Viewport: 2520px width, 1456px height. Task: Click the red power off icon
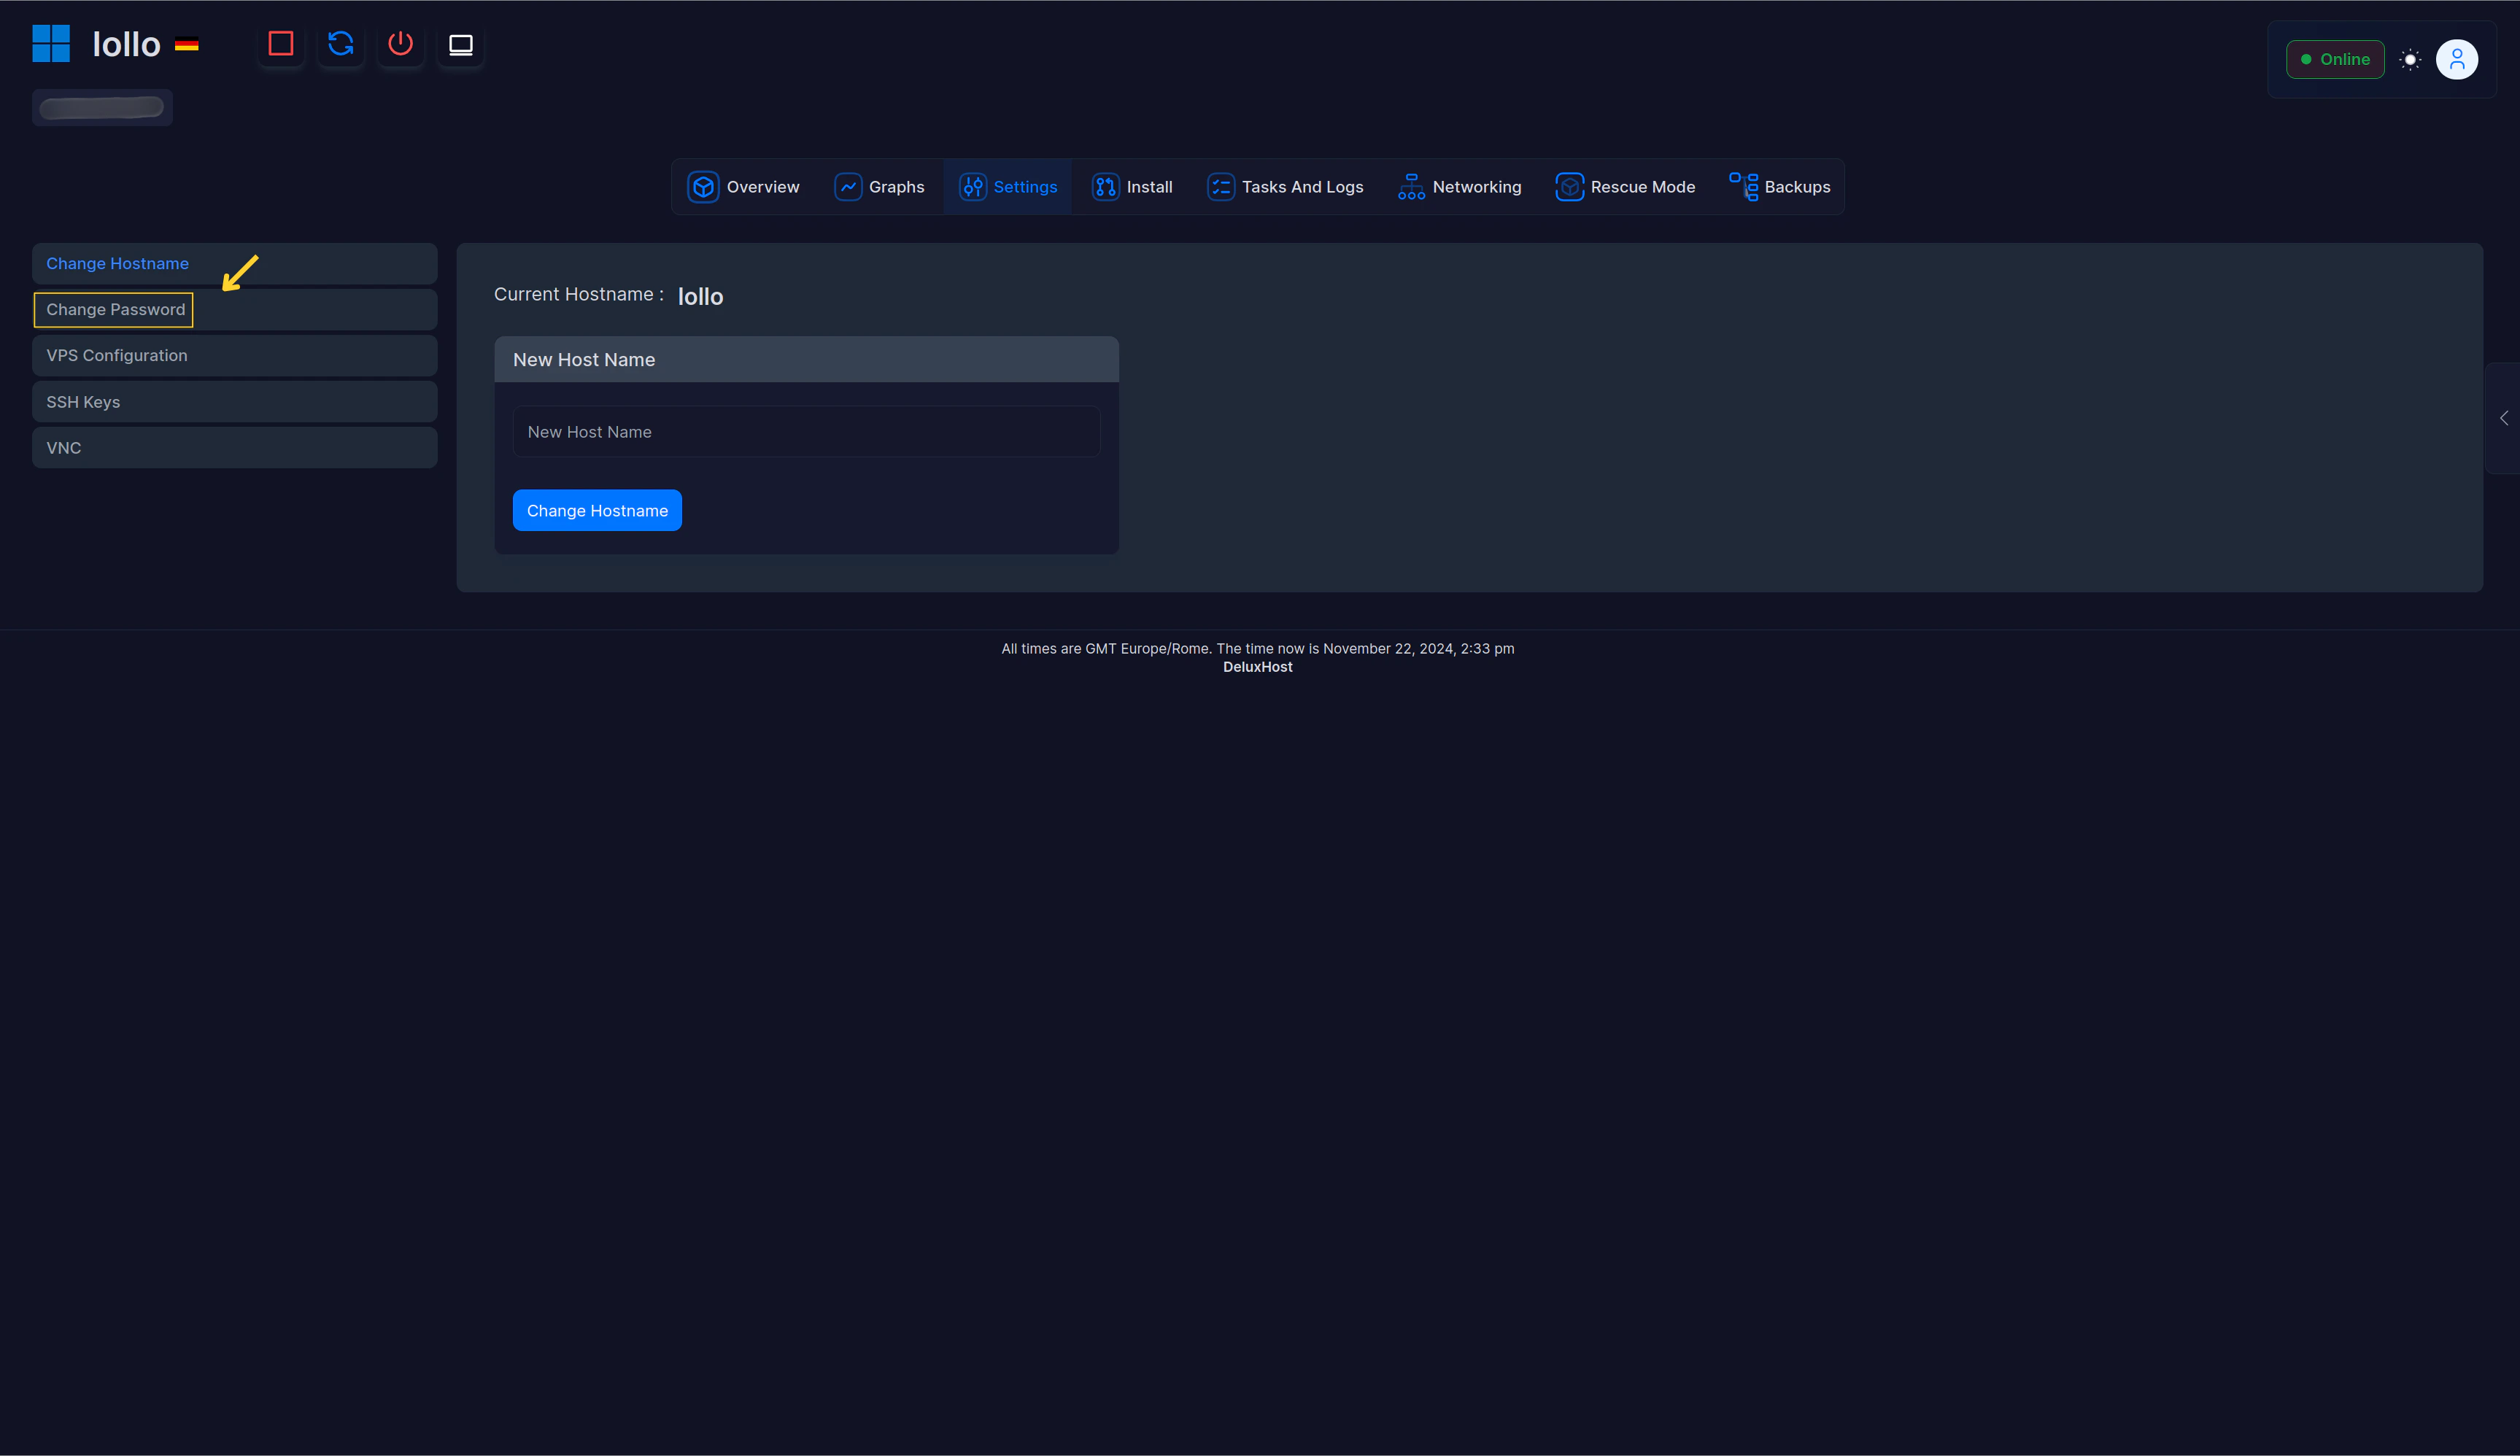pyautogui.click(x=400, y=44)
